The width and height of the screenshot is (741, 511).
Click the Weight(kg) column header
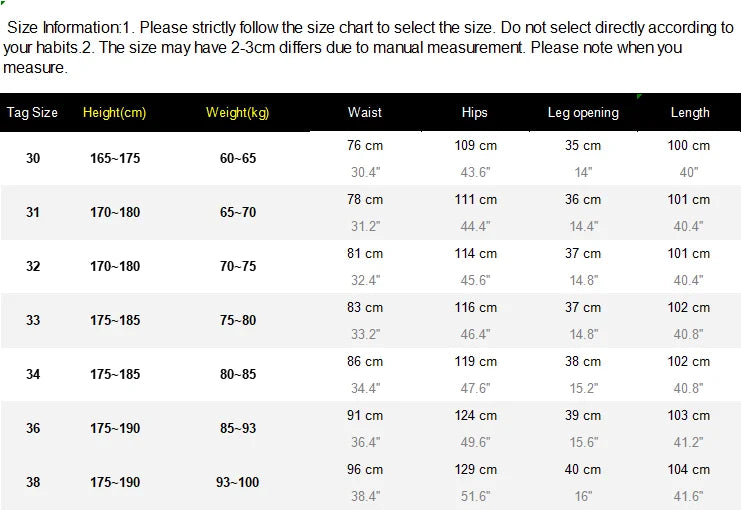click(x=238, y=113)
